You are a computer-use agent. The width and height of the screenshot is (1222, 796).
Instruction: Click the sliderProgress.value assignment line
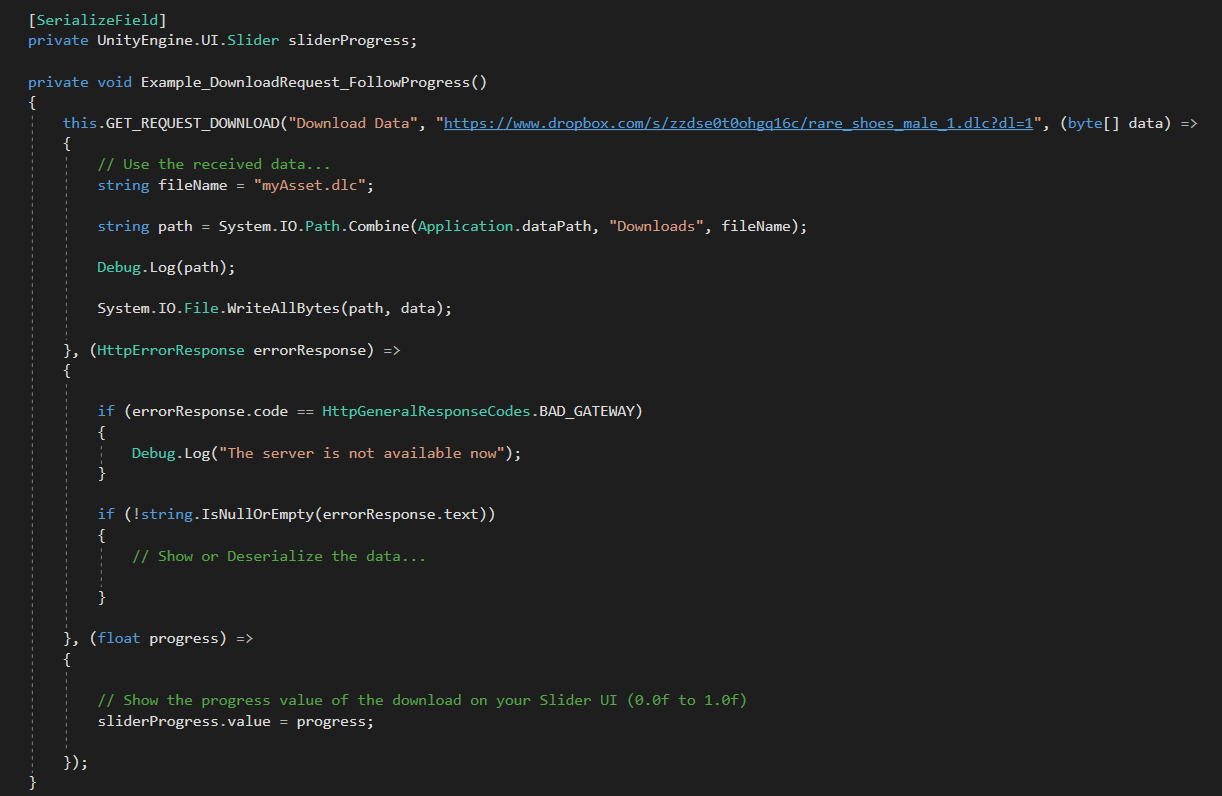point(236,721)
